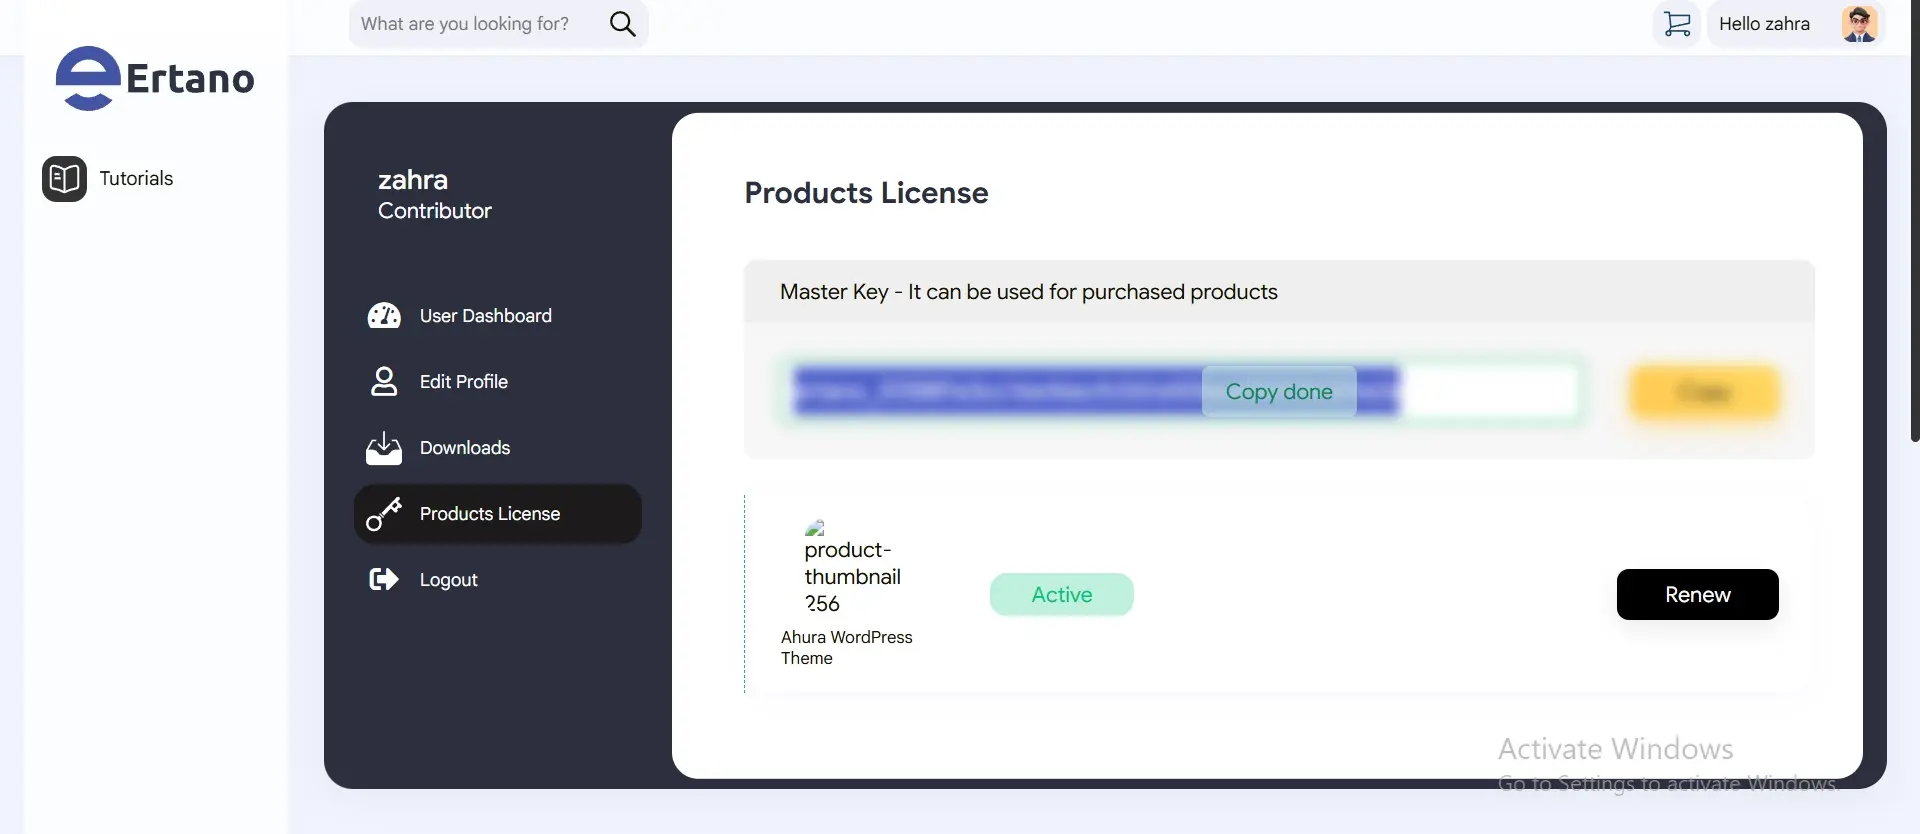The height and width of the screenshot is (834, 1920).
Task: Select Products License menu item
Action: 498,514
